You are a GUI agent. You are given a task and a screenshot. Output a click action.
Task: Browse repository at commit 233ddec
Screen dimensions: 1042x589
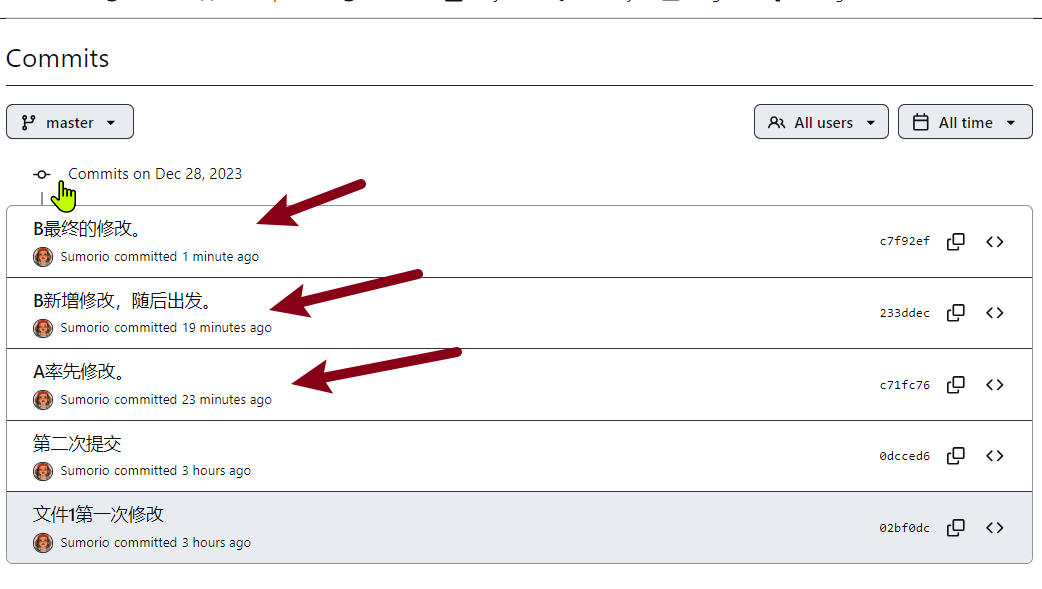[995, 313]
